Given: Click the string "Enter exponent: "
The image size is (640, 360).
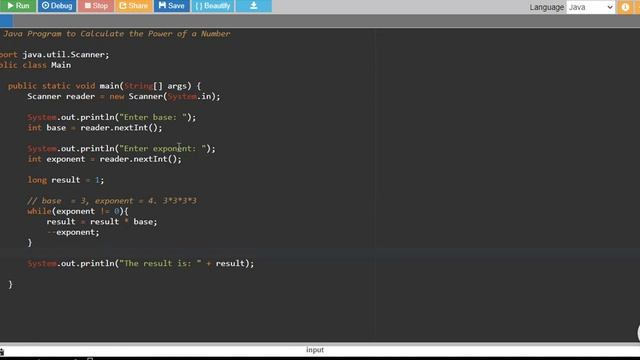Looking at the screenshot, I should 162,149.
